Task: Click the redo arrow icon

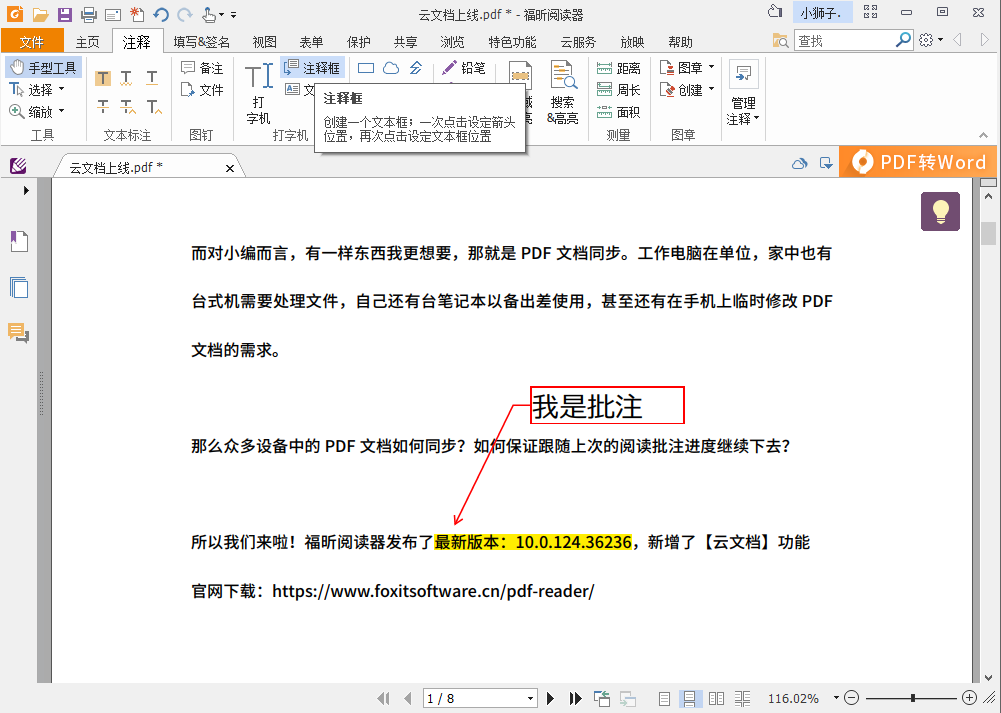Action: [x=184, y=13]
